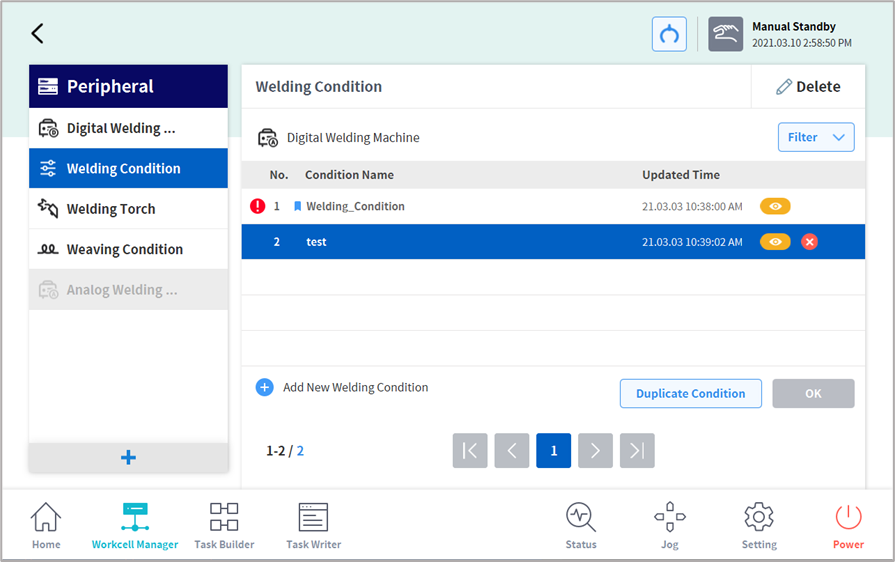The image size is (895, 562).
Task: Click red delete X on test row
Action: click(809, 242)
